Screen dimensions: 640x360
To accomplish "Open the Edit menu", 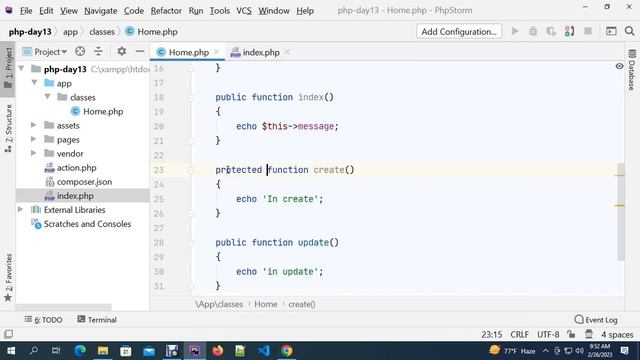I will click(46, 11).
